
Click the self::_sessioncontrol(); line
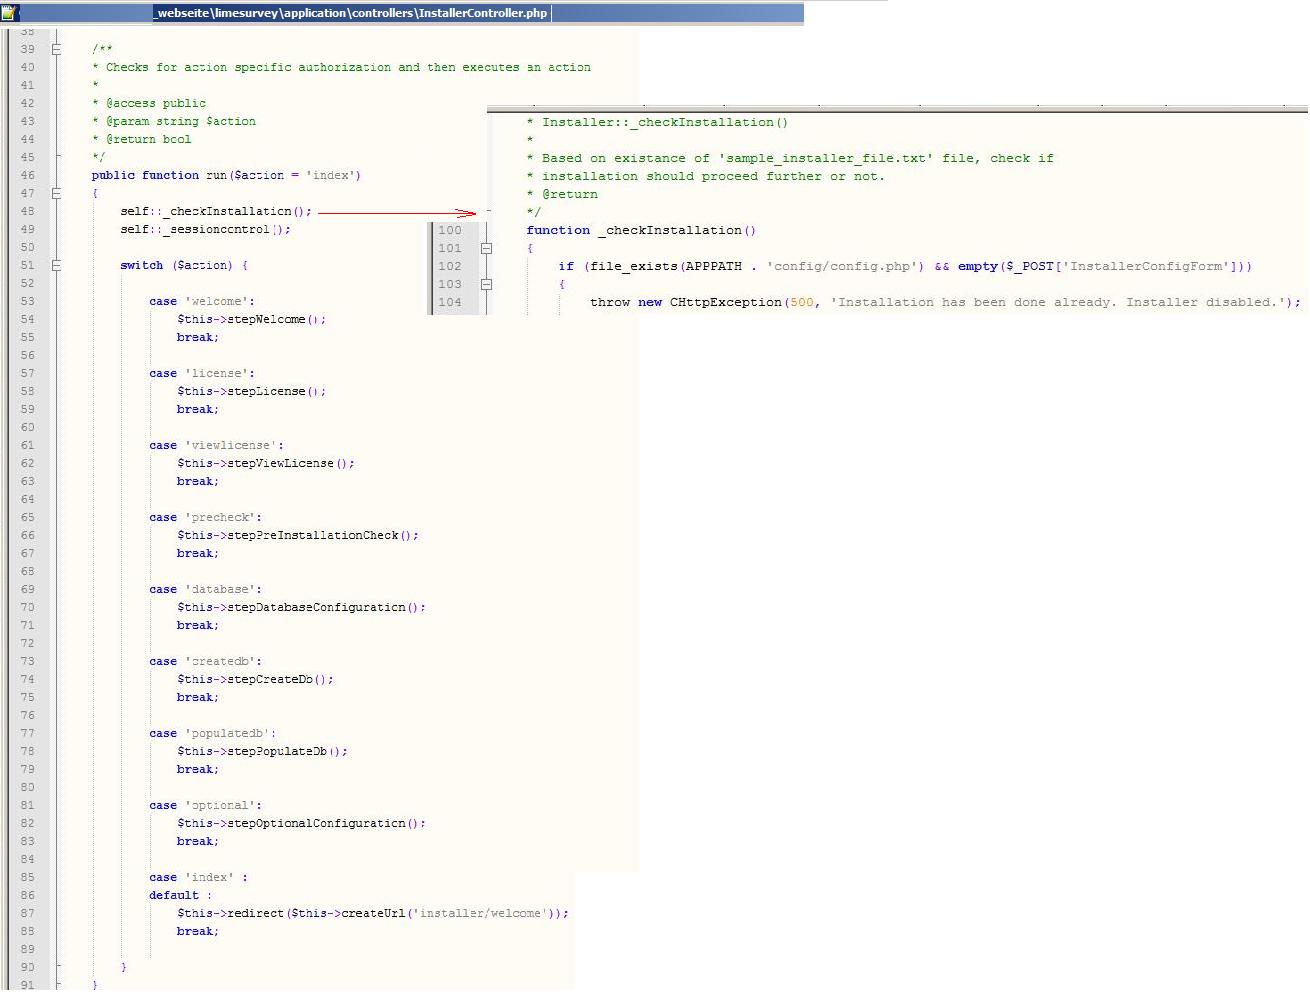(x=205, y=229)
